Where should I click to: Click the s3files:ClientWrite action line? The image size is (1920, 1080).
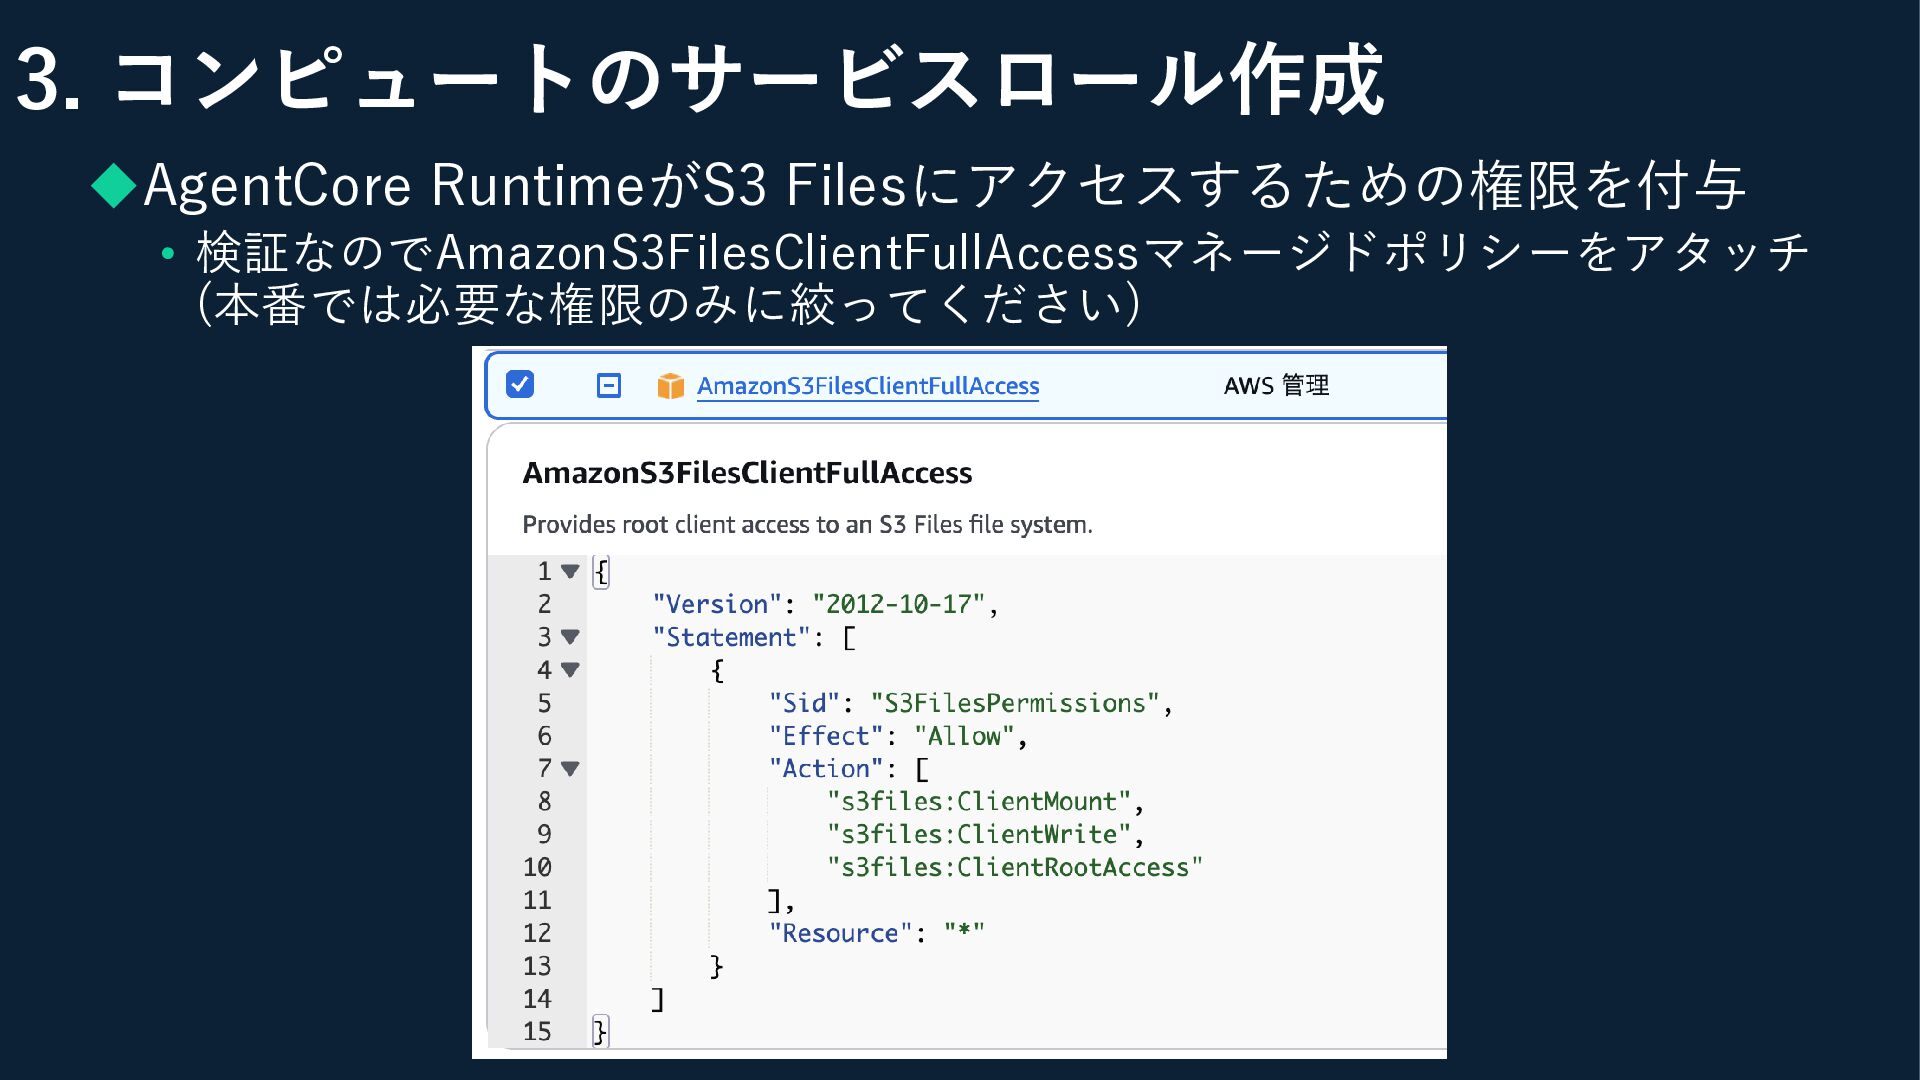pos(978,835)
